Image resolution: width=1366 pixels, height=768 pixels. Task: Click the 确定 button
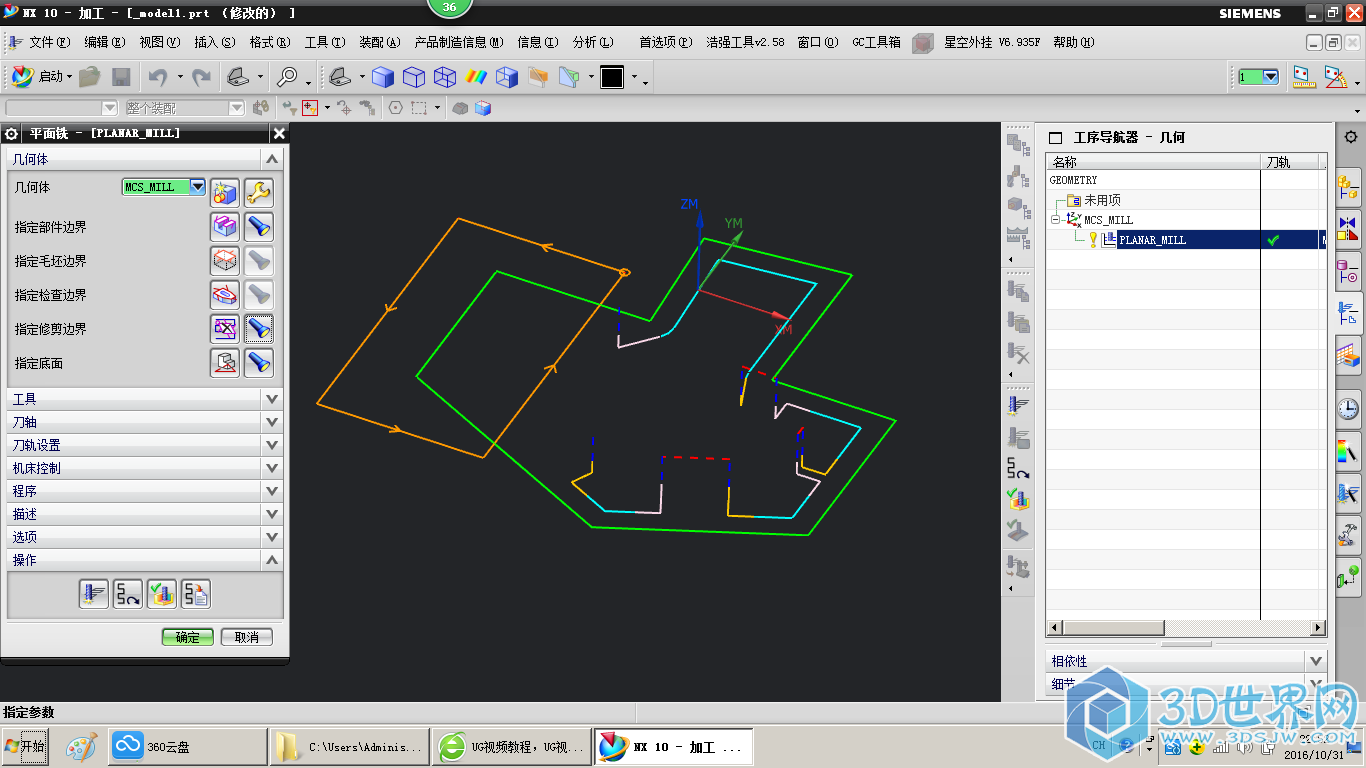(x=188, y=637)
